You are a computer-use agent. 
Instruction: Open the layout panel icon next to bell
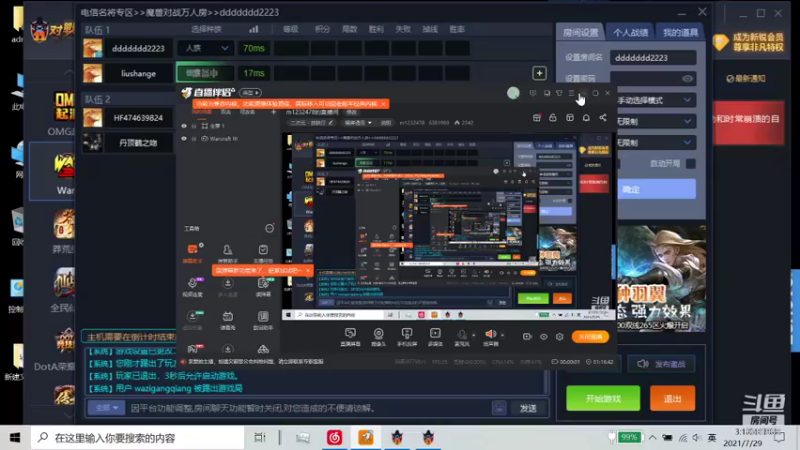[x=570, y=118]
